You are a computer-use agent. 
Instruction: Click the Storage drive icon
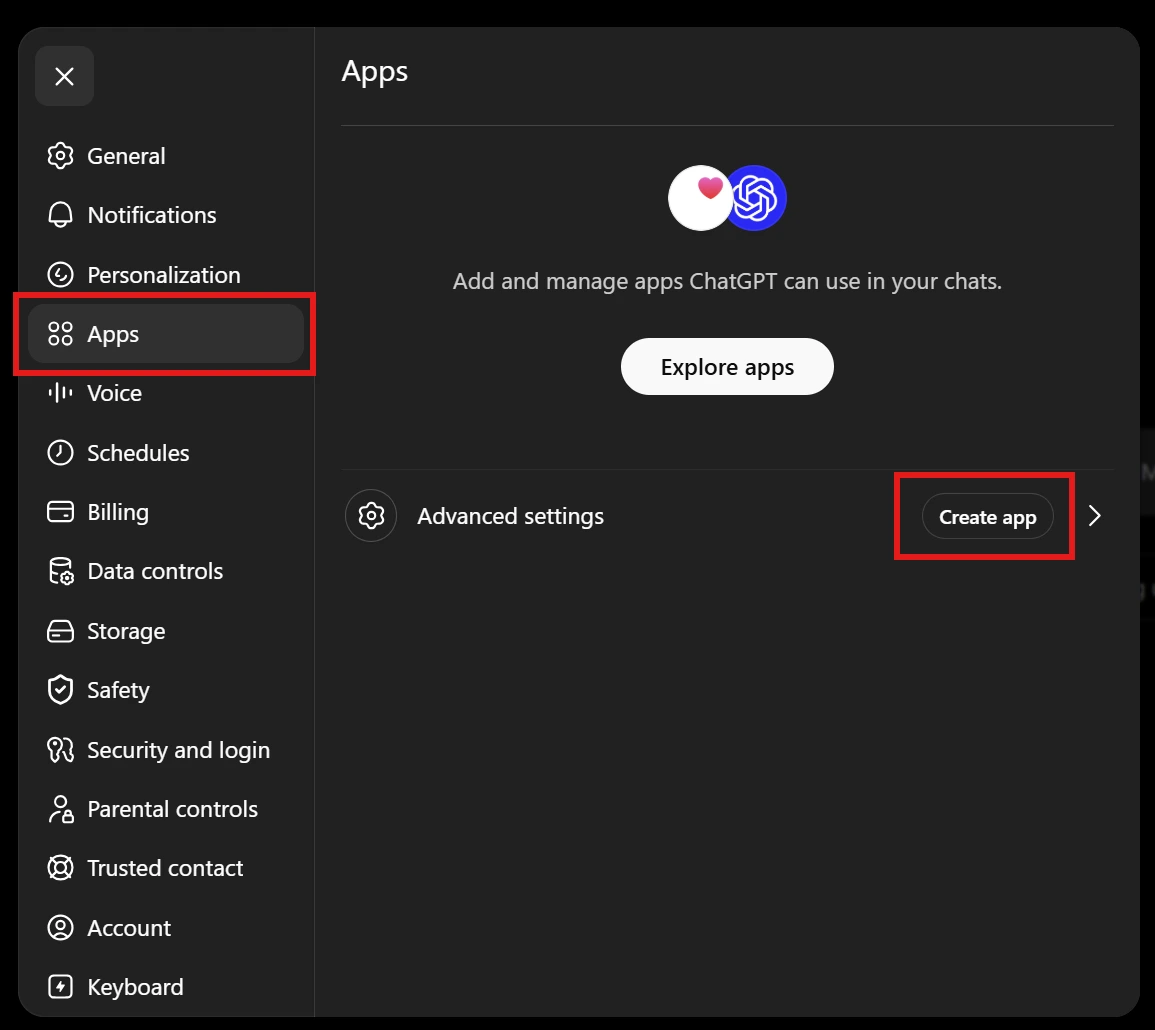pos(60,631)
